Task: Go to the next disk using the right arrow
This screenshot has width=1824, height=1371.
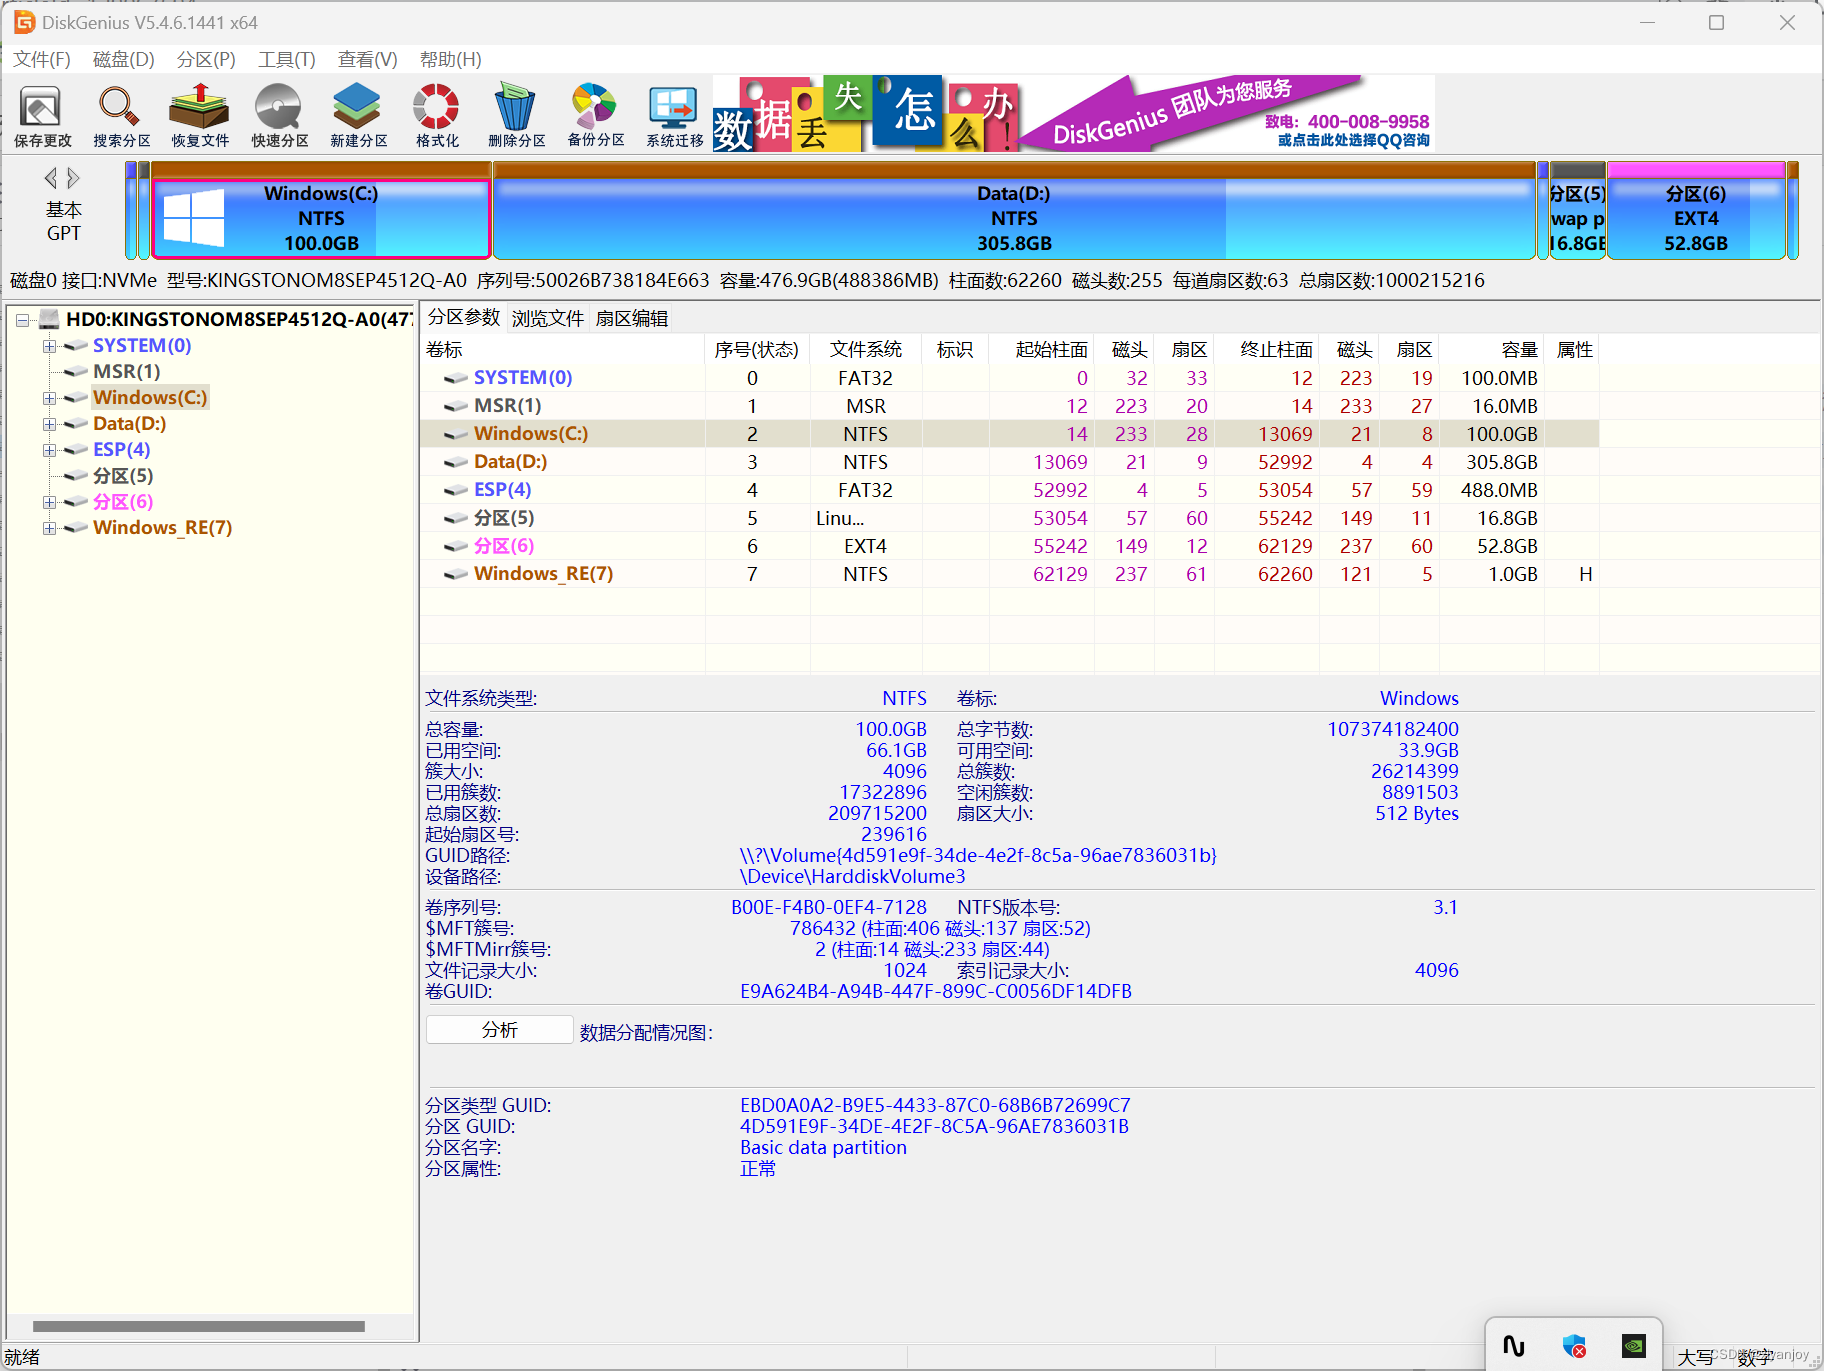Action: coord(73,178)
